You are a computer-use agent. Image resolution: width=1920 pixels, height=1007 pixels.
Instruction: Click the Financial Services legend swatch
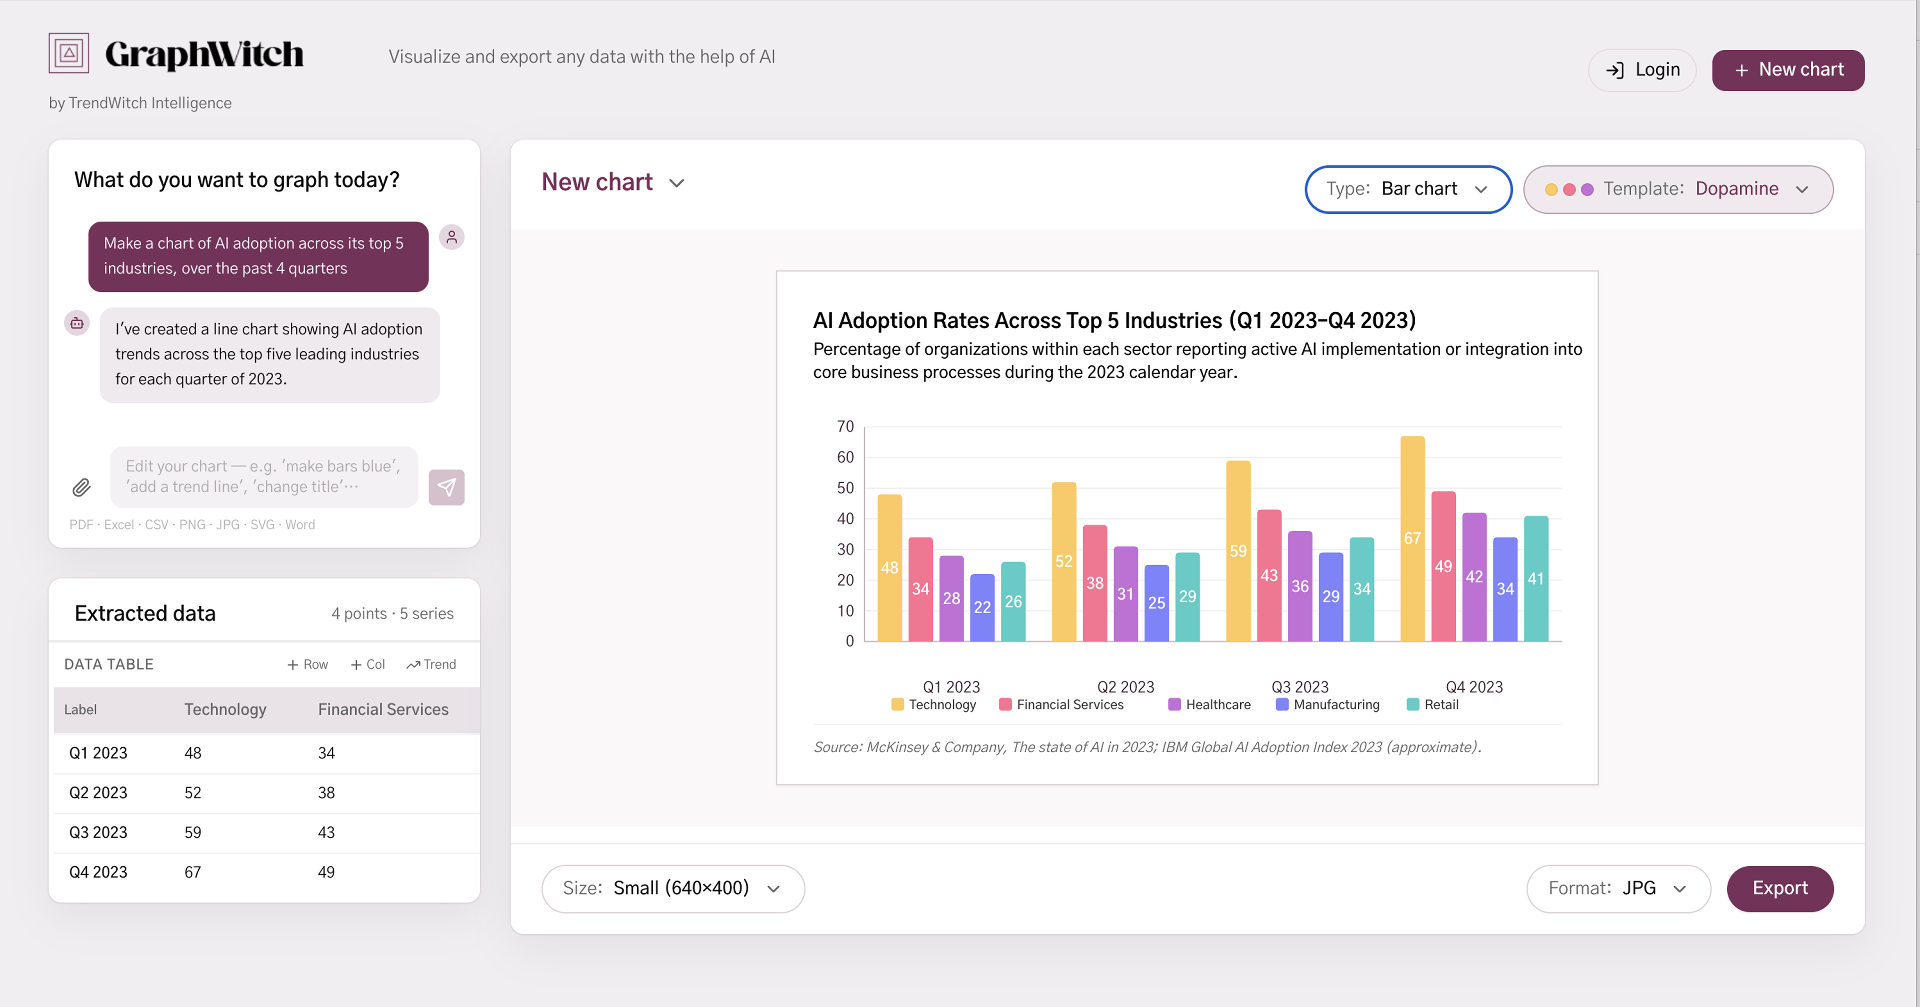click(1005, 704)
